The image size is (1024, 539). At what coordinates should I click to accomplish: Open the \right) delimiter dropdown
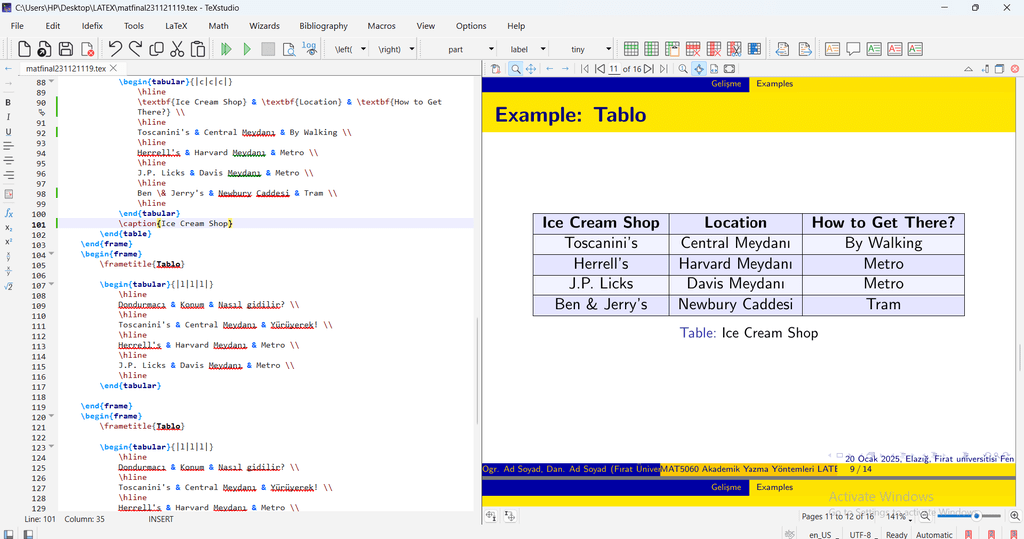[411, 49]
